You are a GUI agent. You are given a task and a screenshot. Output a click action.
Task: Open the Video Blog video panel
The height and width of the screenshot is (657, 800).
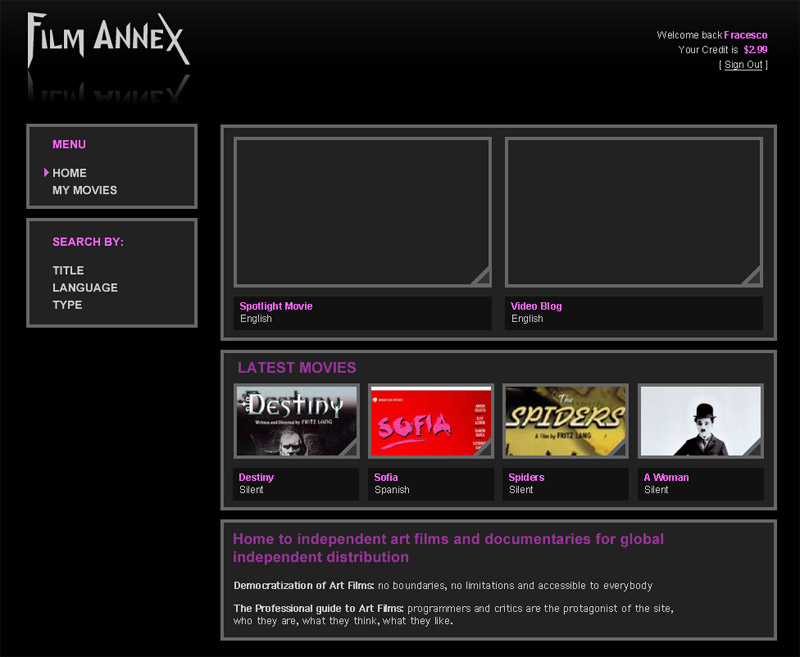(x=634, y=212)
